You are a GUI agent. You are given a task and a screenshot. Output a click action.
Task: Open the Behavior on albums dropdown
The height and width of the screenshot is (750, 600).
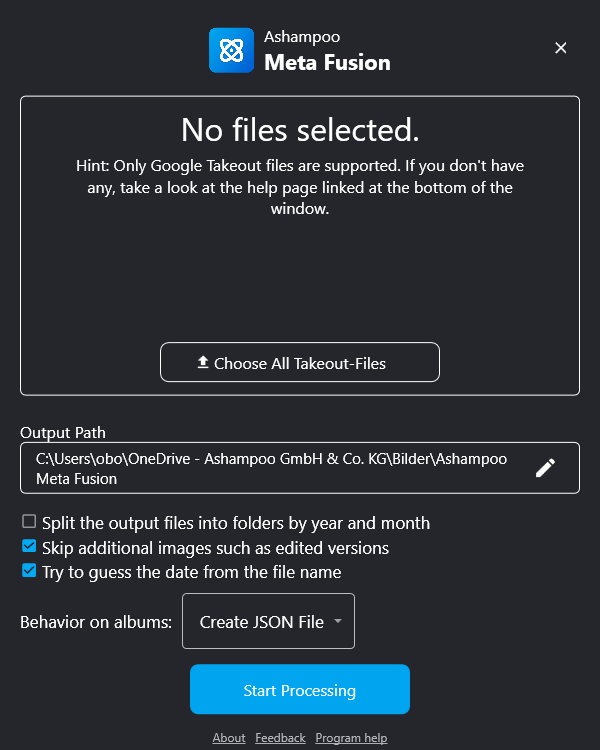[x=267, y=621]
